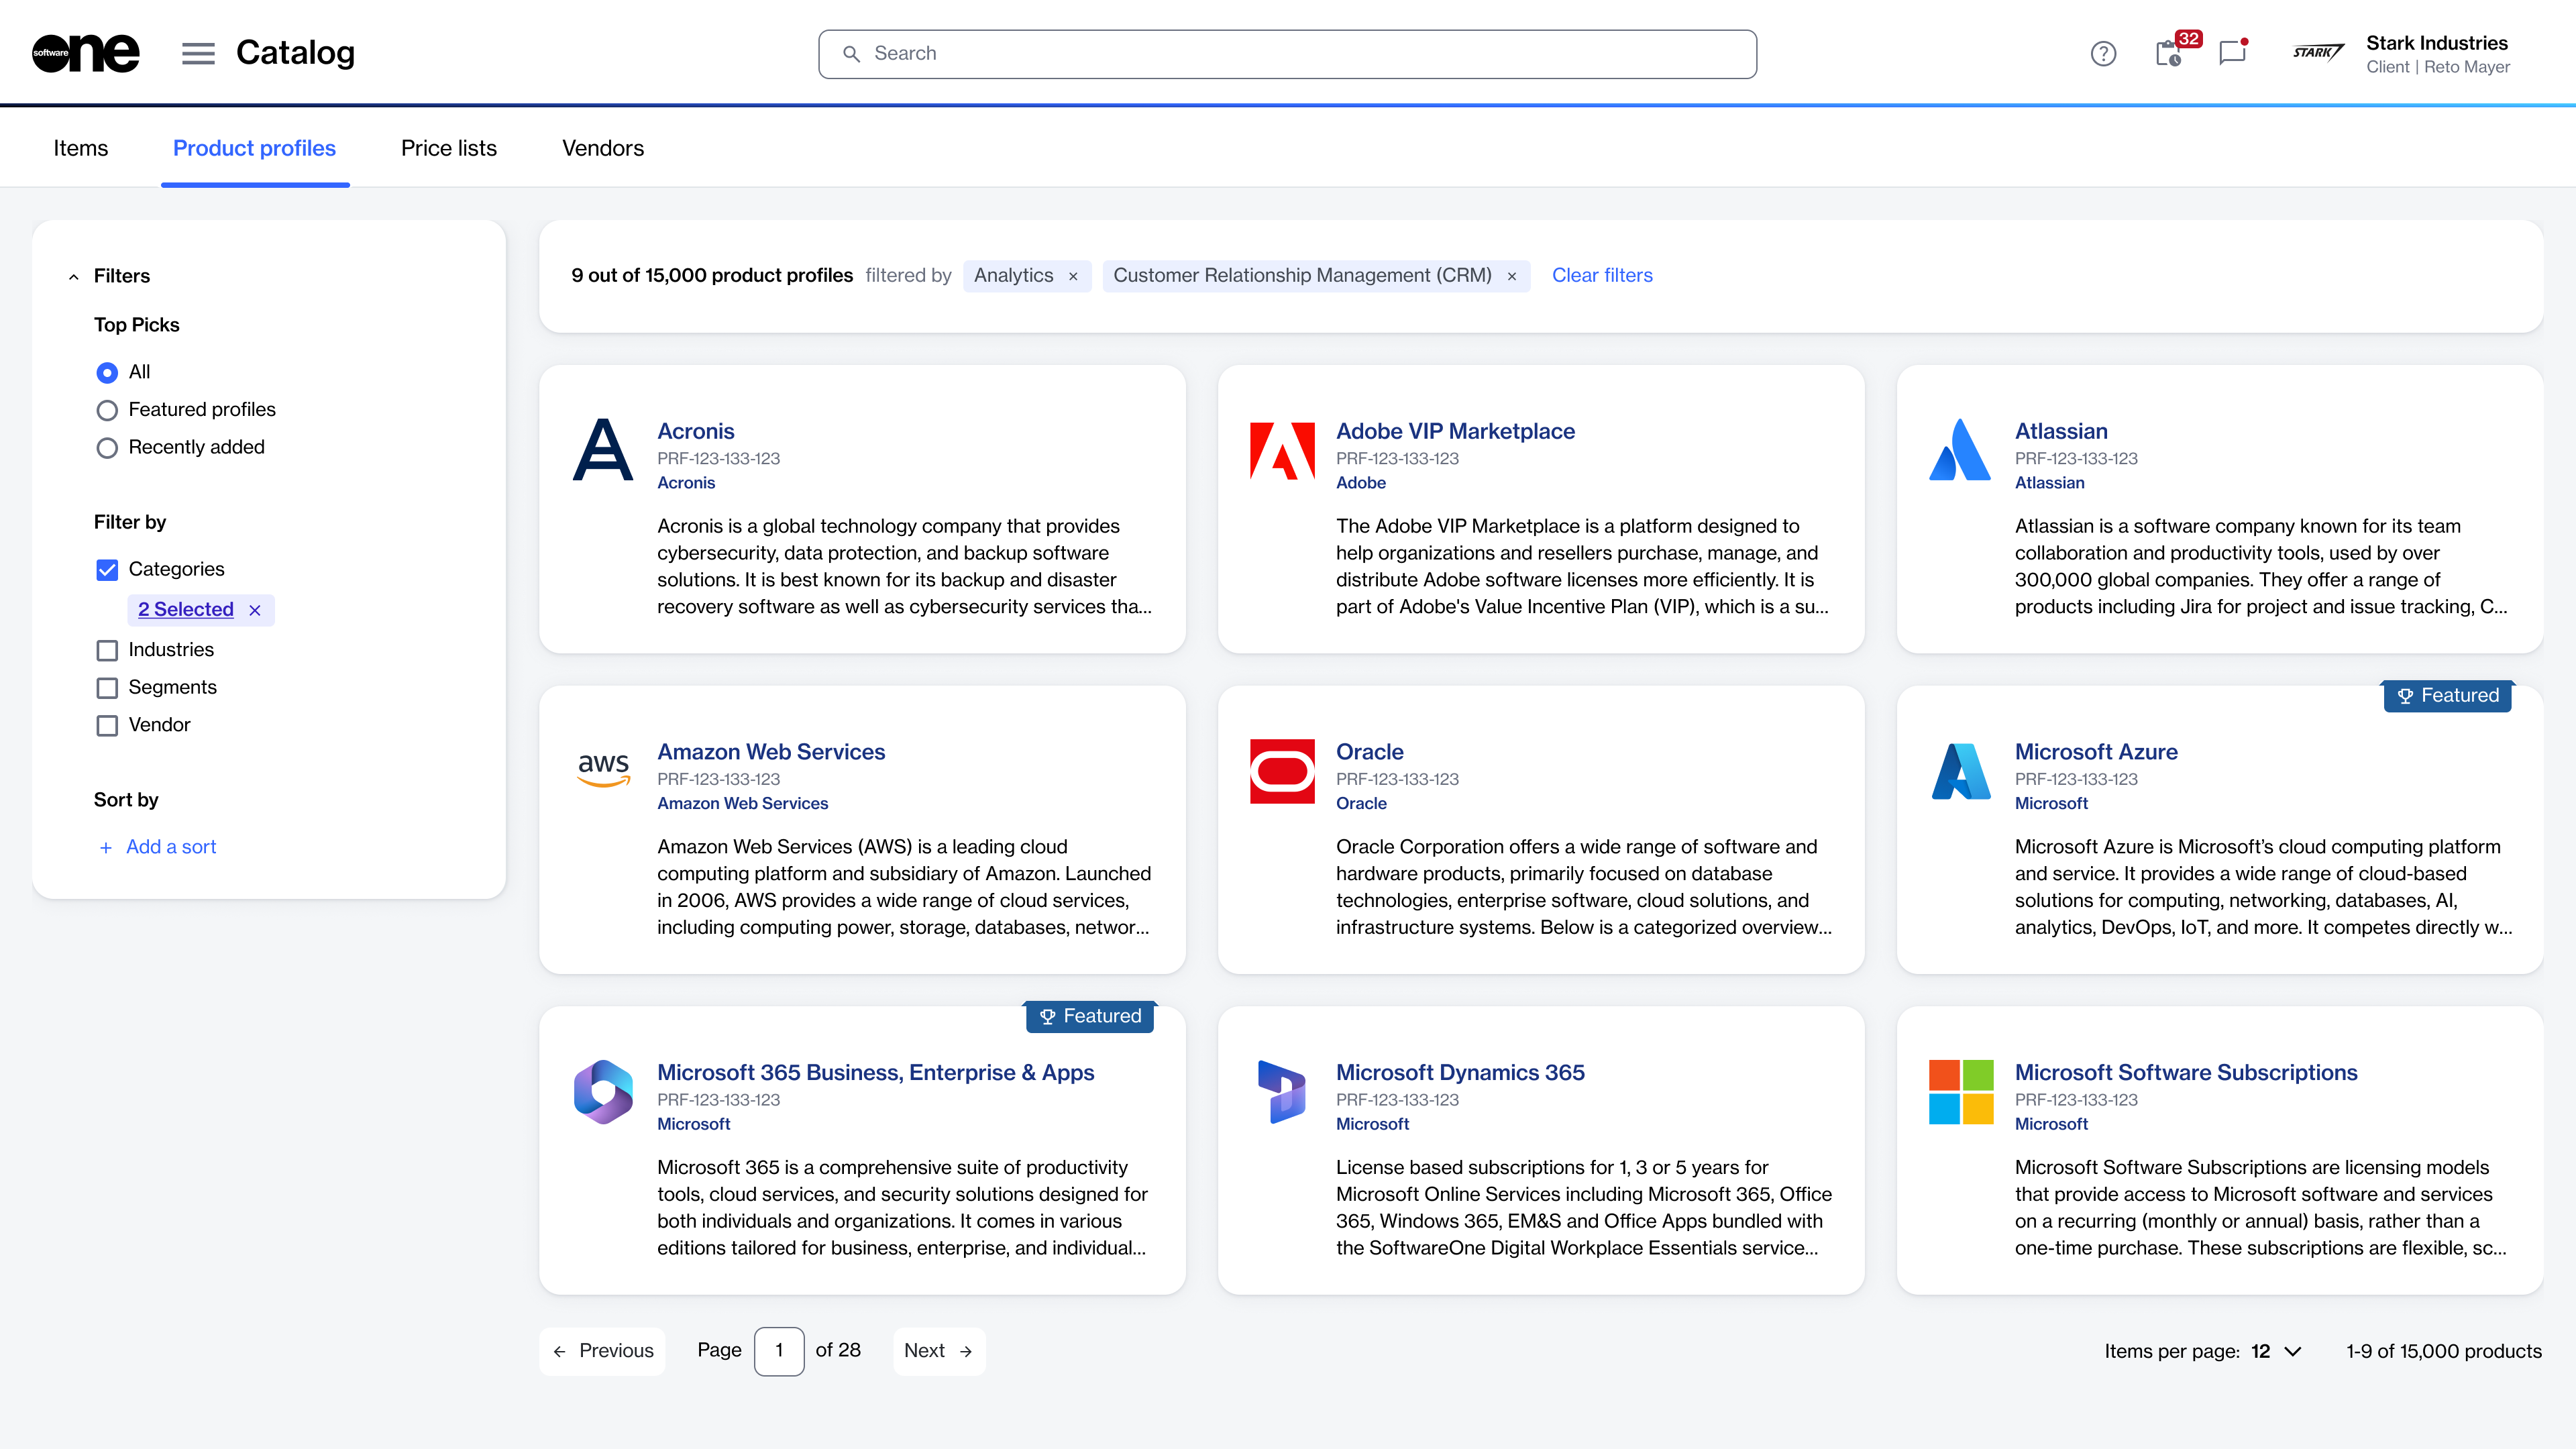Open the chat messages icon
The height and width of the screenshot is (1449, 2576).
(x=2232, y=53)
